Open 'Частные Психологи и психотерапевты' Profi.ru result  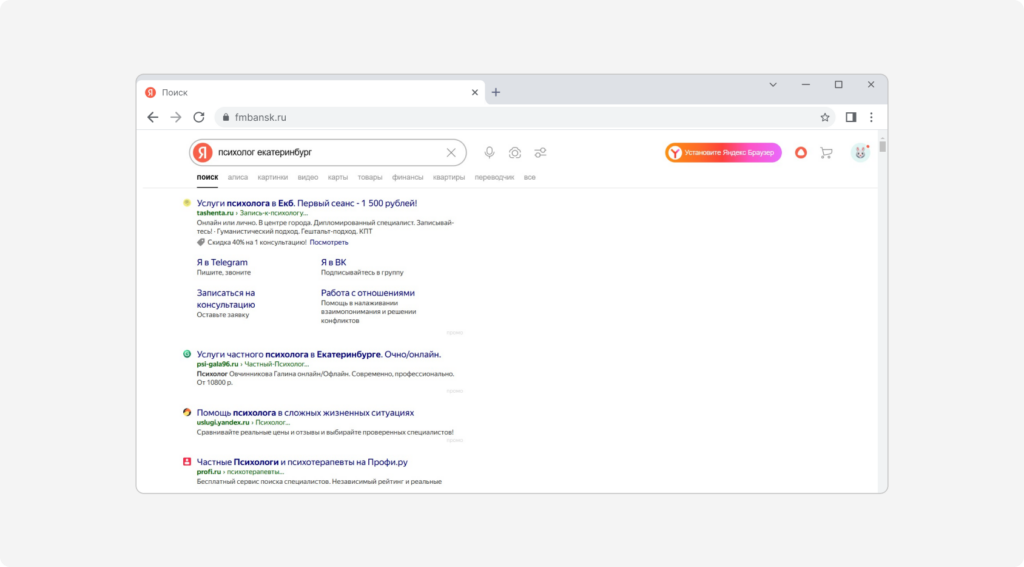302,462
